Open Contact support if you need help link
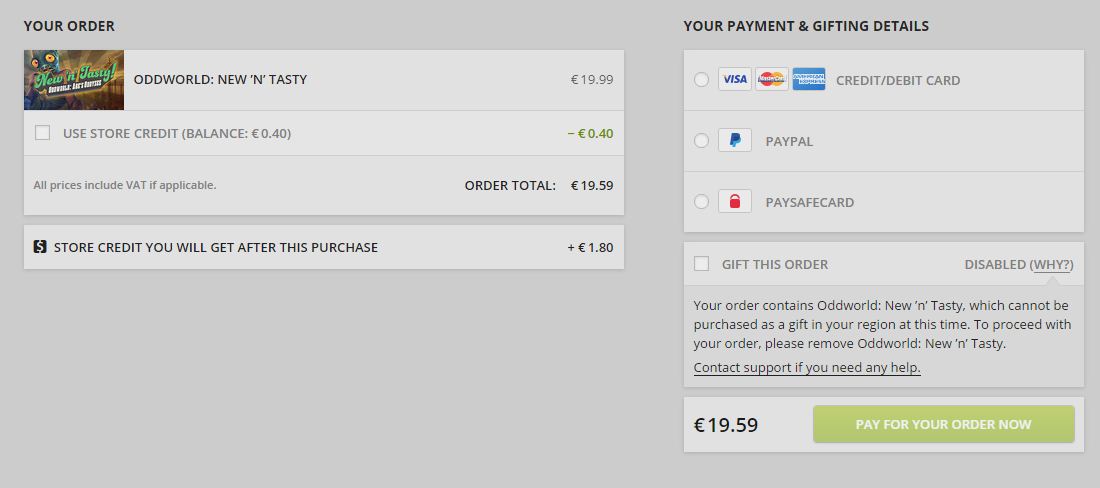1100x488 pixels. [x=807, y=367]
